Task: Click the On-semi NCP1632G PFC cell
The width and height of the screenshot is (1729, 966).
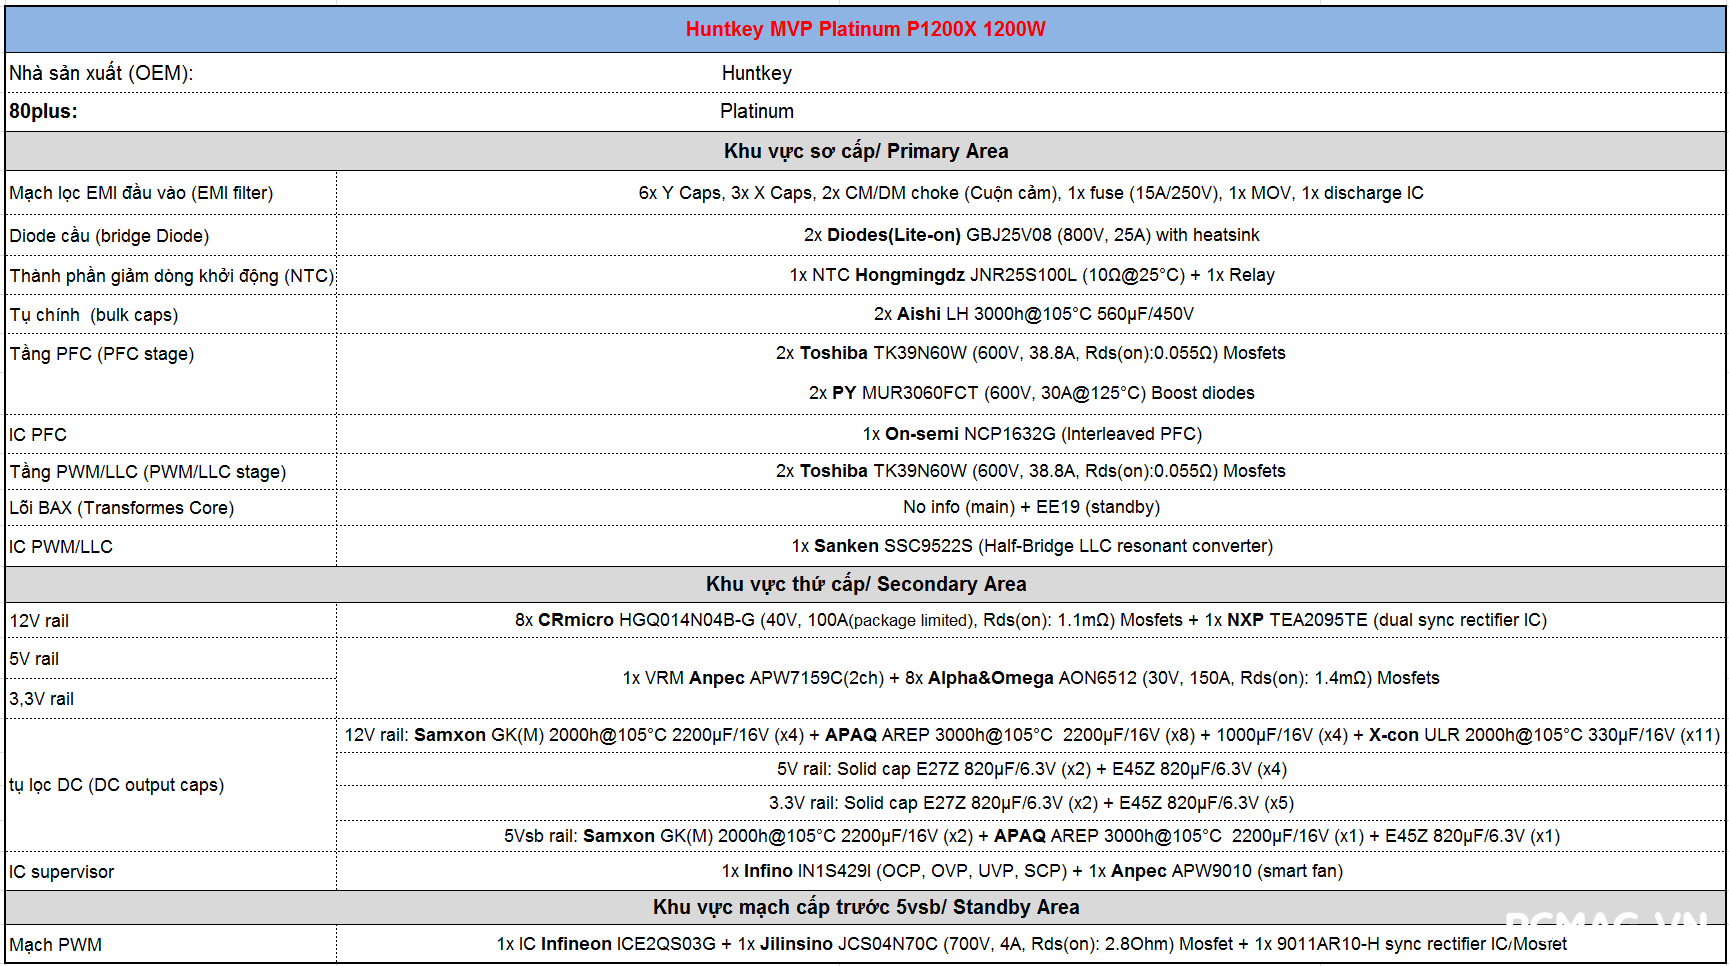Action: point(1031,434)
